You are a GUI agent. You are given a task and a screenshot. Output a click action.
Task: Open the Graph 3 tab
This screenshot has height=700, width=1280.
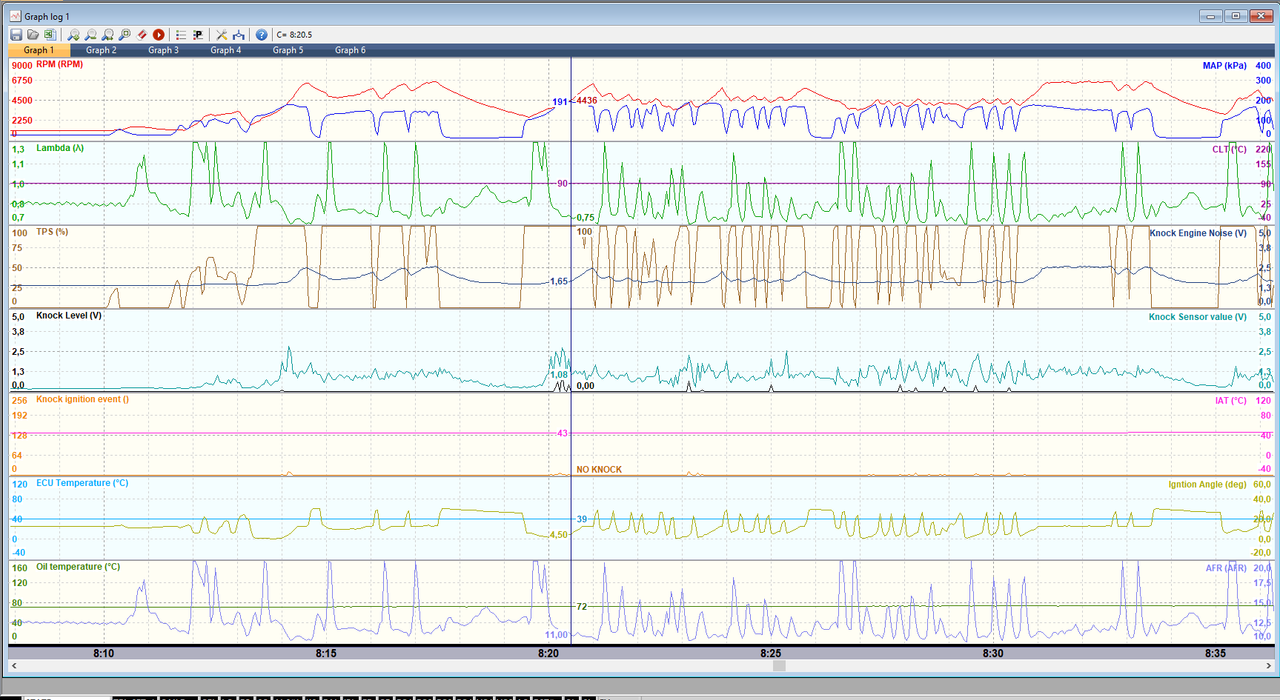(163, 50)
